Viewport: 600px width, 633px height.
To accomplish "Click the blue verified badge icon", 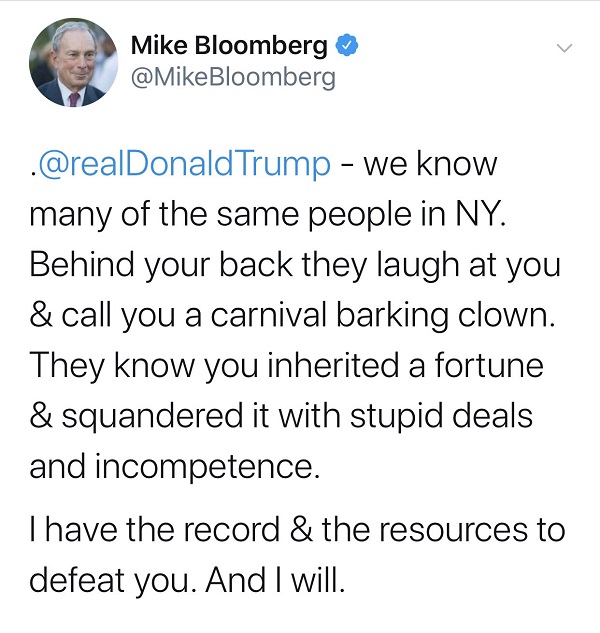I will coord(346,45).
